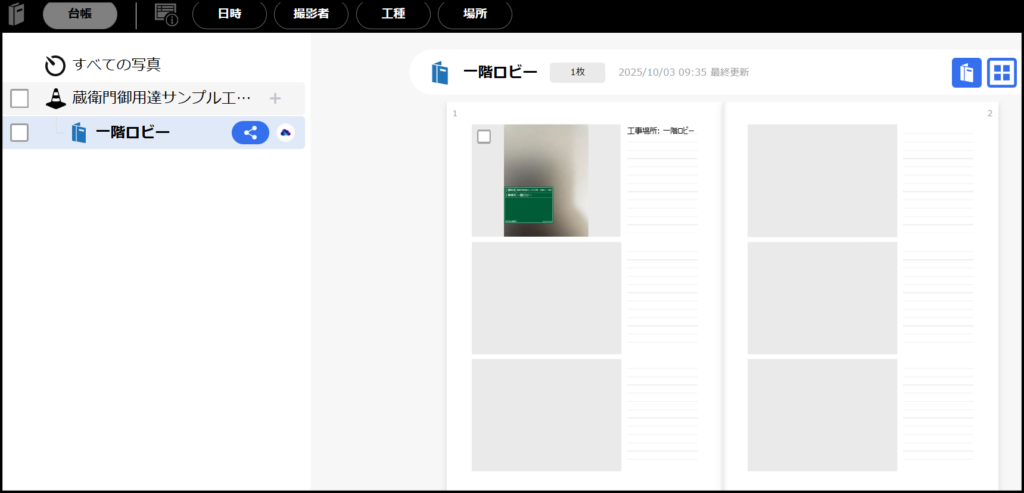1024x493 pixels.
Task: Select the checkbox on the first photo
Action: 484,136
